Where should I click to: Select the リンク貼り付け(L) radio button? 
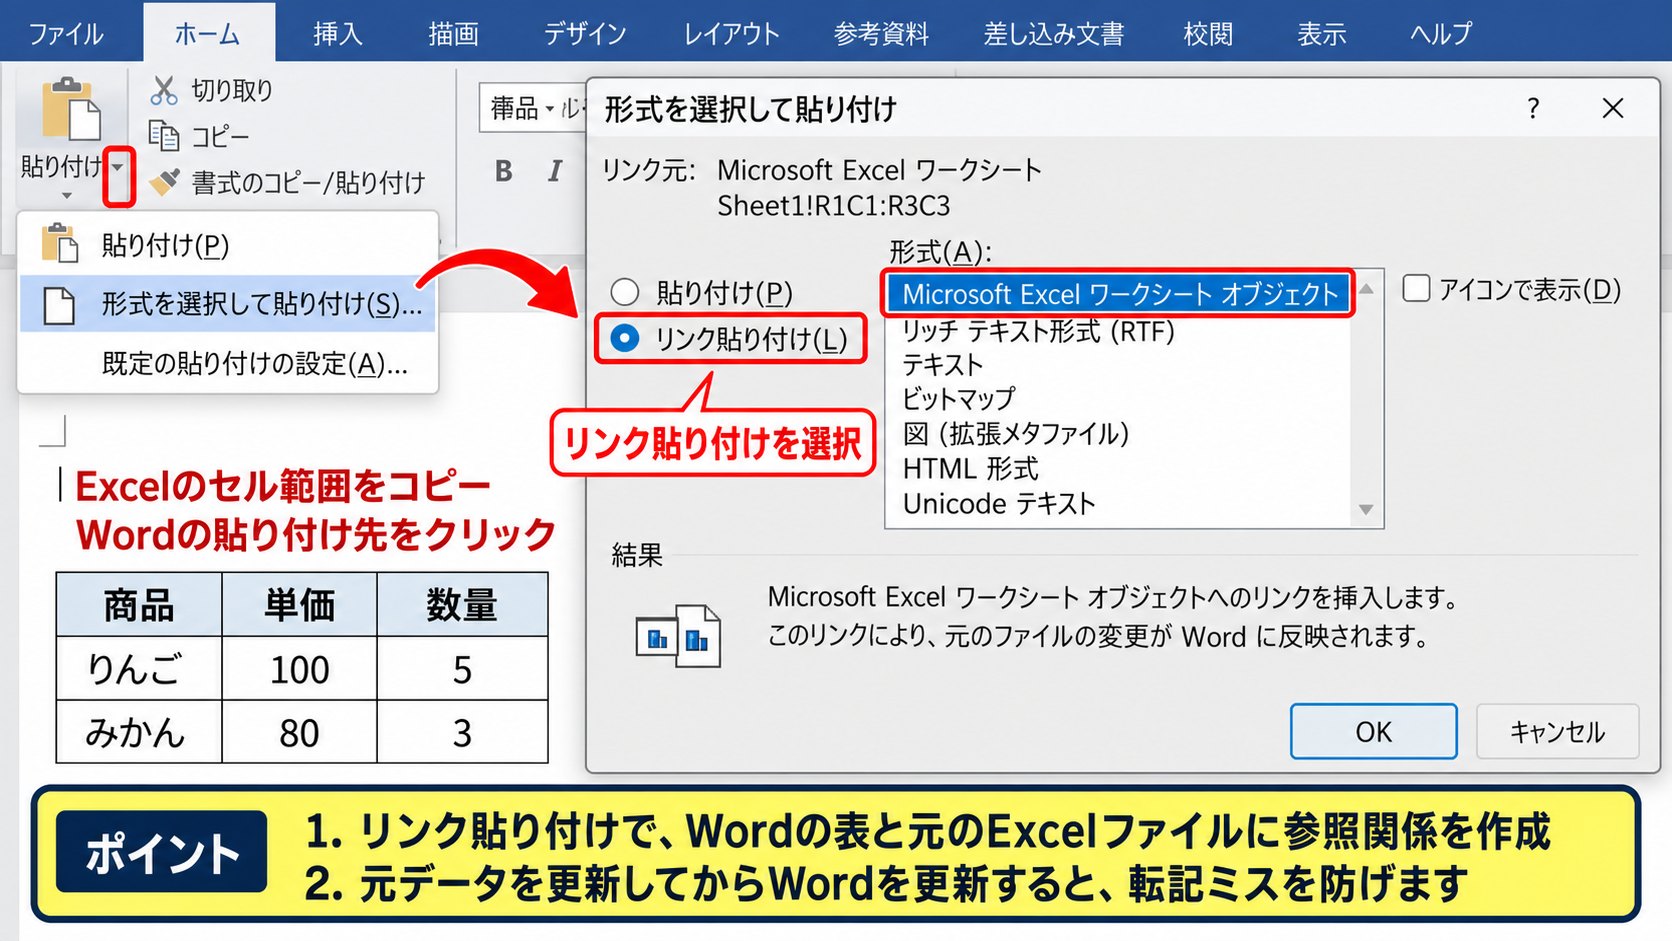(625, 338)
